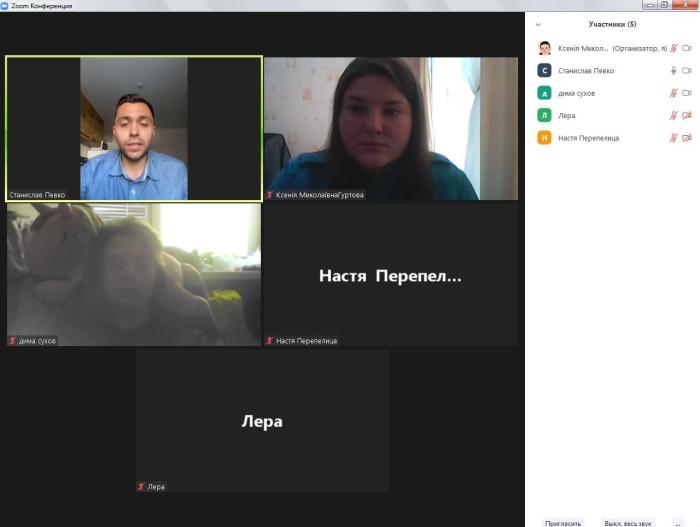700x527 pixels.
Task: Click the Станислав Певко name label on tile
Action: (37, 195)
